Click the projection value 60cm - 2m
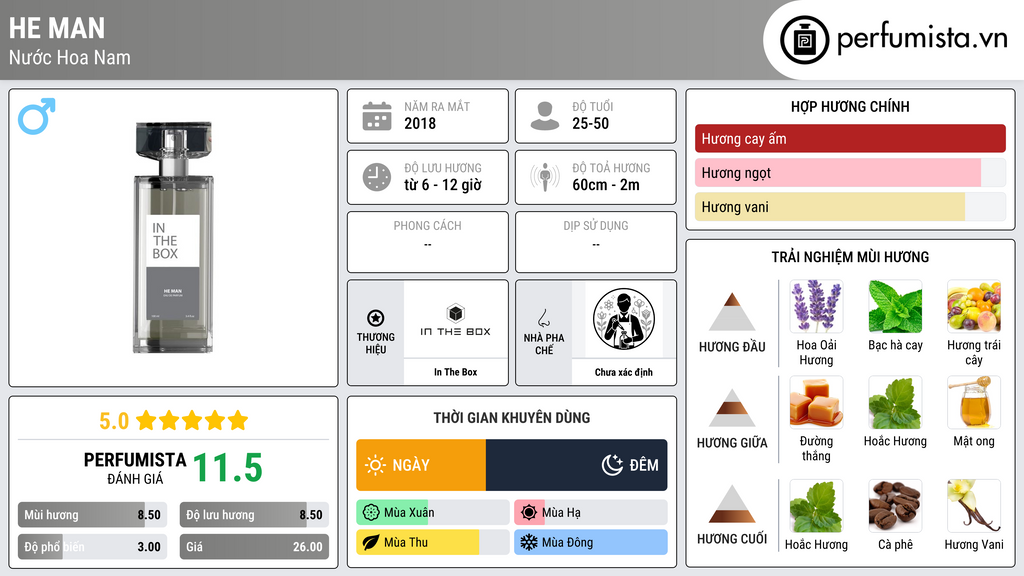Image resolution: width=1024 pixels, height=576 pixels. pyautogui.click(x=606, y=185)
